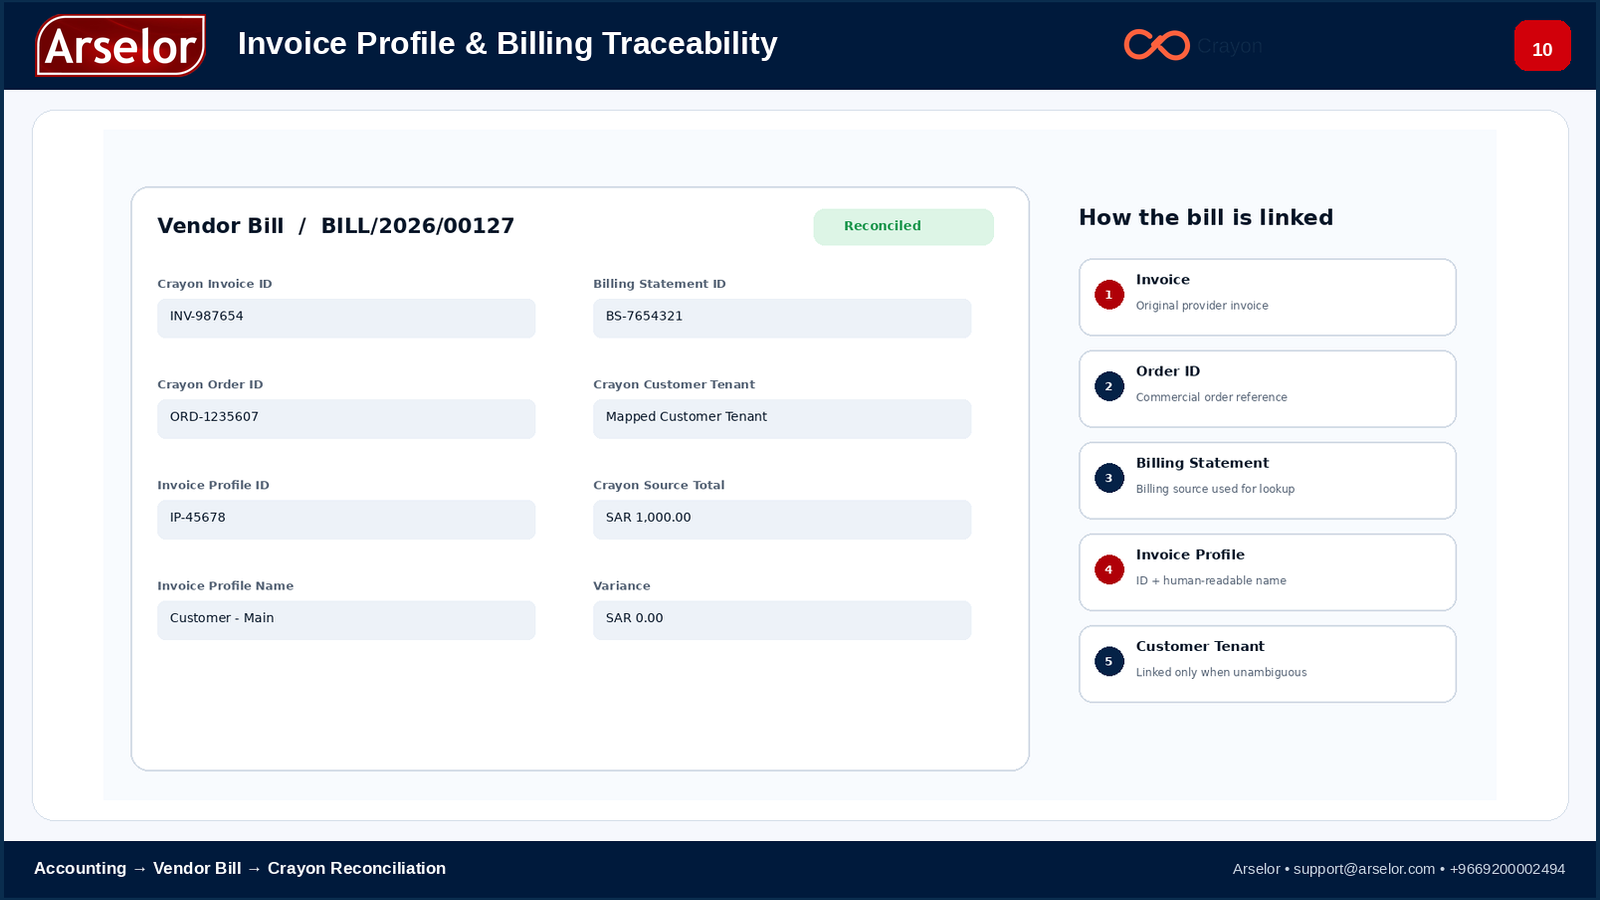Click the Crayon Invoice ID label
The height and width of the screenshot is (900, 1600).
214,284
